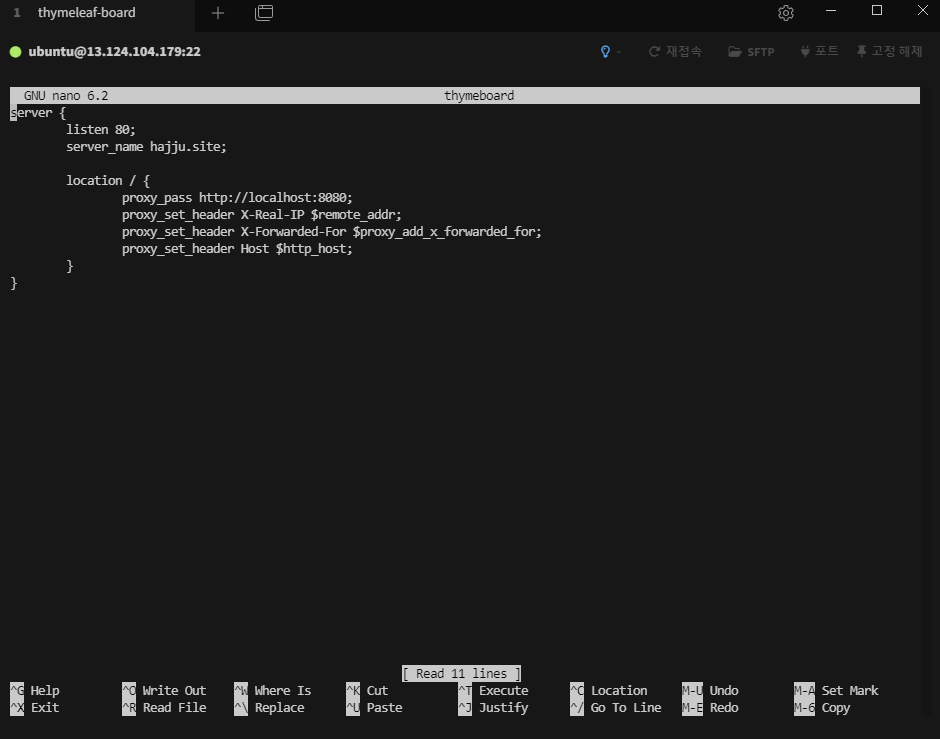Click the thymeboard file name in title bar

[x=479, y=95]
